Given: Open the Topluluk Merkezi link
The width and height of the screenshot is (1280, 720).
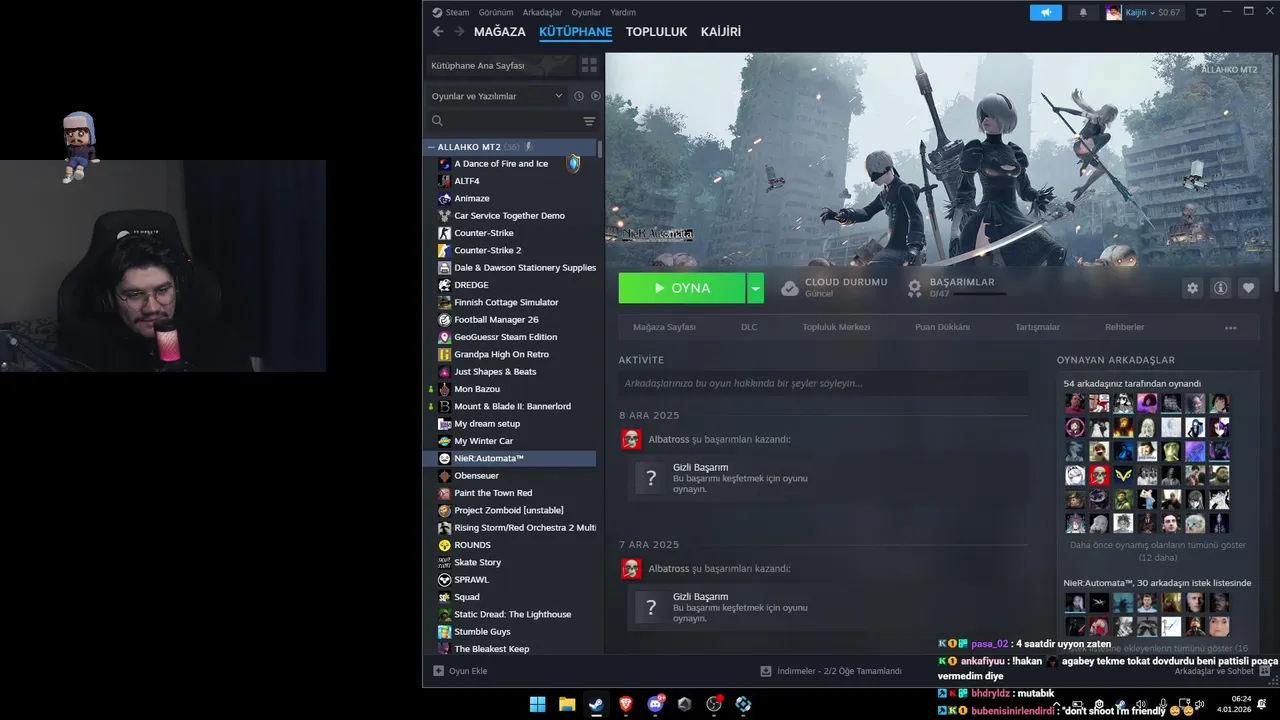Looking at the screenshot, I should coord(836,327).
